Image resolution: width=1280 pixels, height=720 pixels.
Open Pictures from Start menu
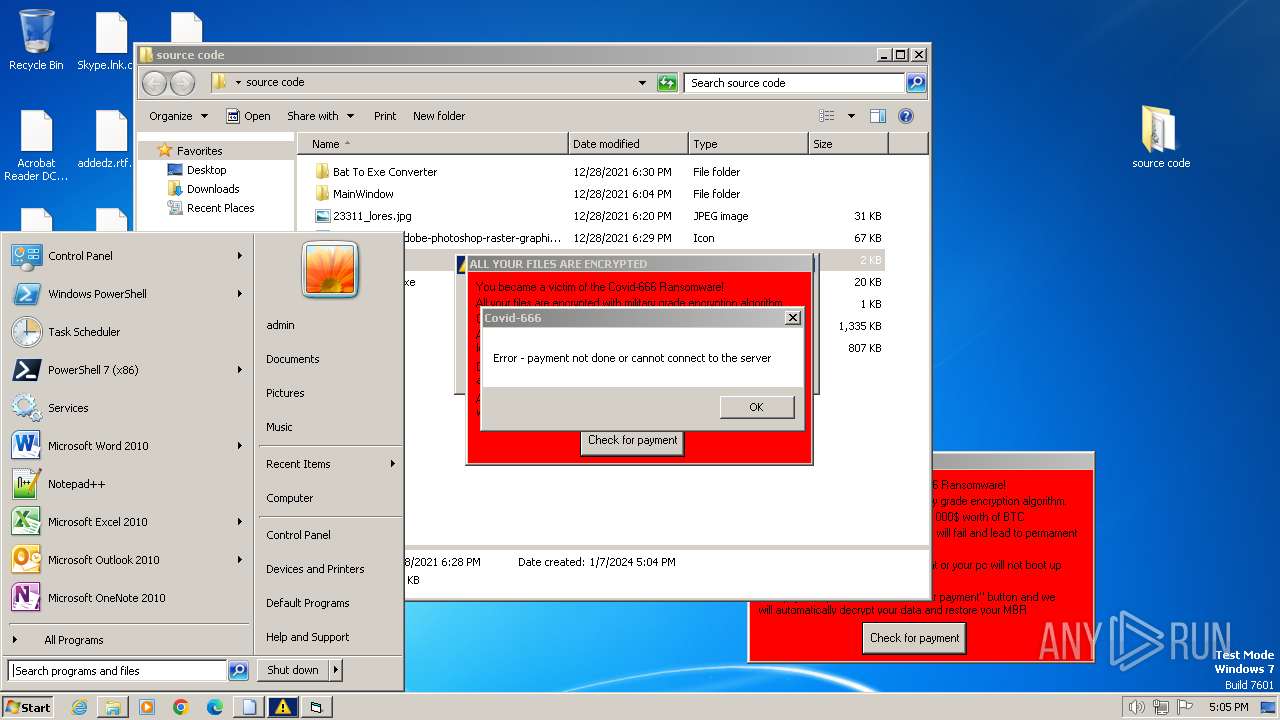(x=285, y=393)
